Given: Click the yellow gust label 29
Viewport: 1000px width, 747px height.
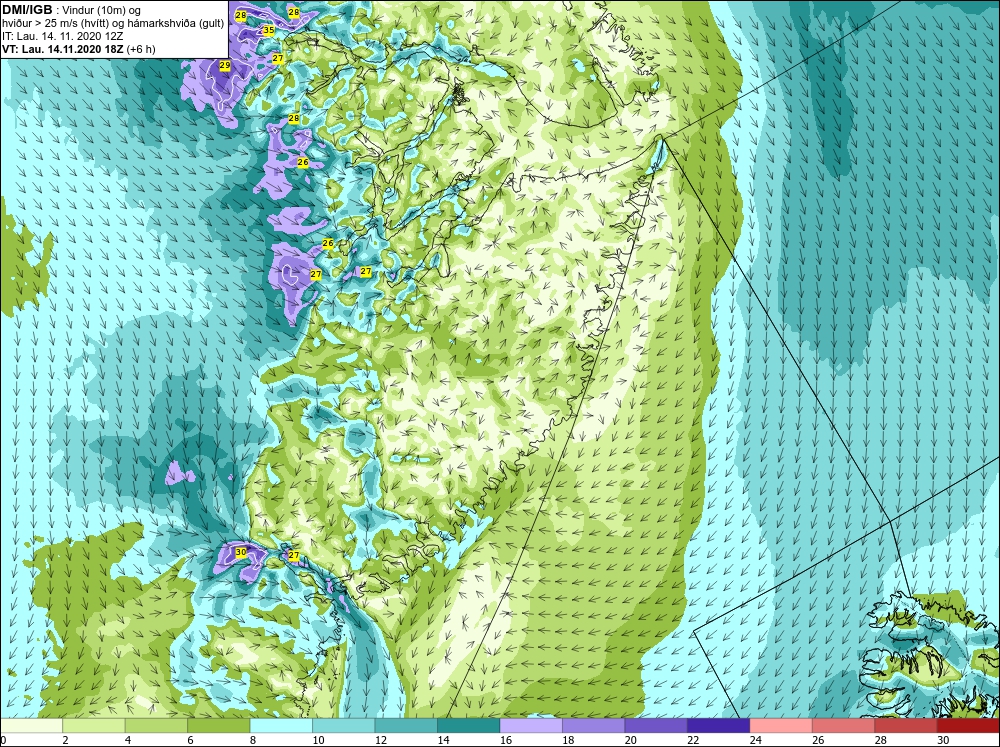Looking at the screenshot, I should coord(224,65).
